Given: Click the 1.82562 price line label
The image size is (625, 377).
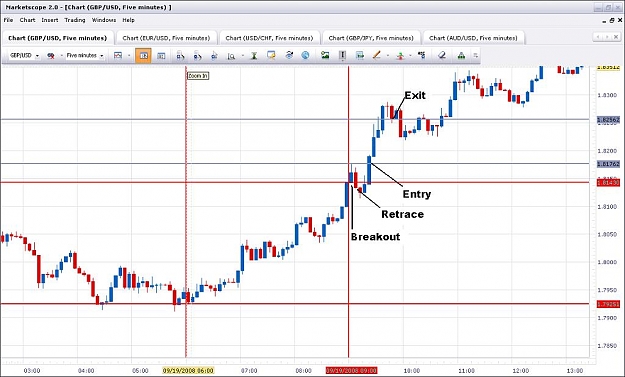Looking at the screenshot, I should [609, 120].
